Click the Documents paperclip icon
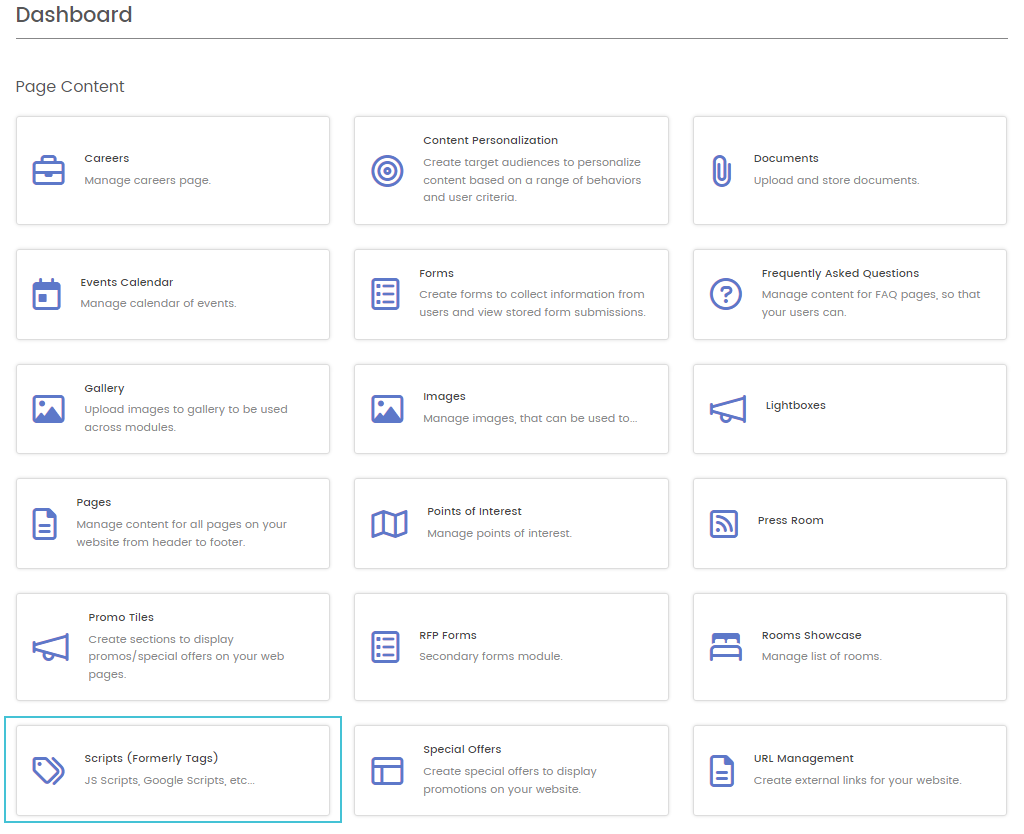Image resolution: width=1024 pixels, height=834 pixels. 722,171
